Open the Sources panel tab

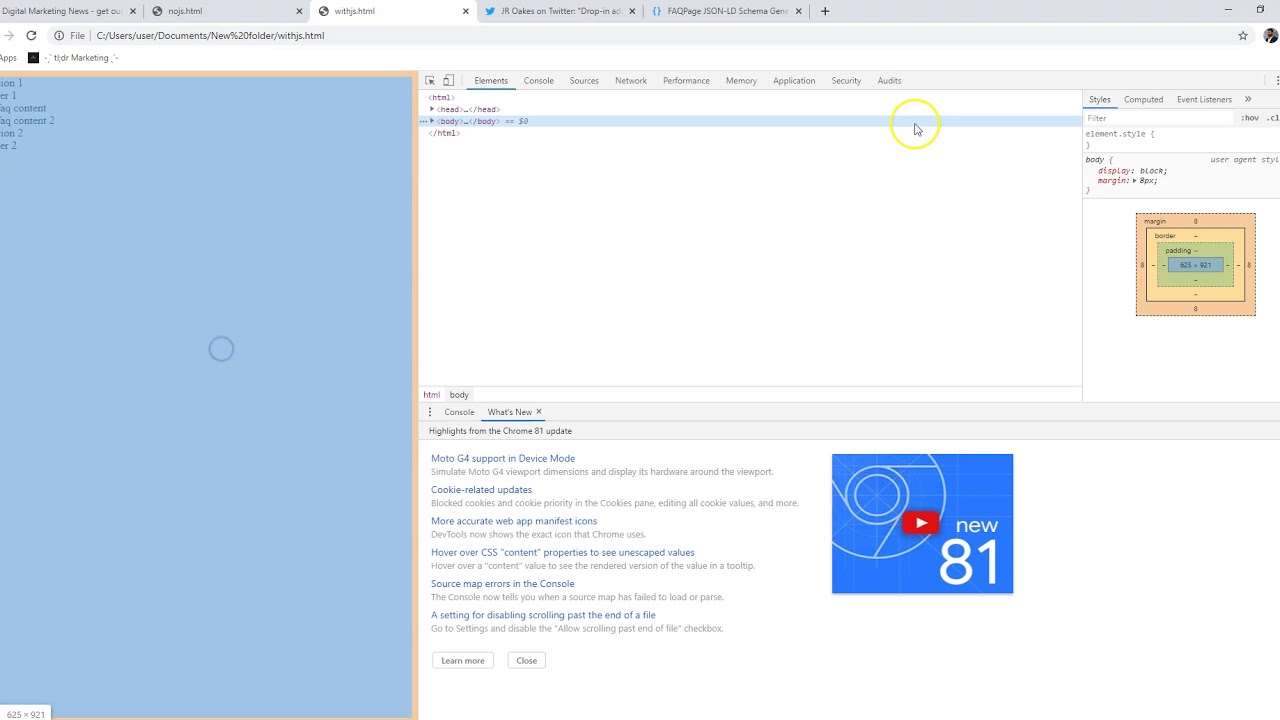pos(584,81)
